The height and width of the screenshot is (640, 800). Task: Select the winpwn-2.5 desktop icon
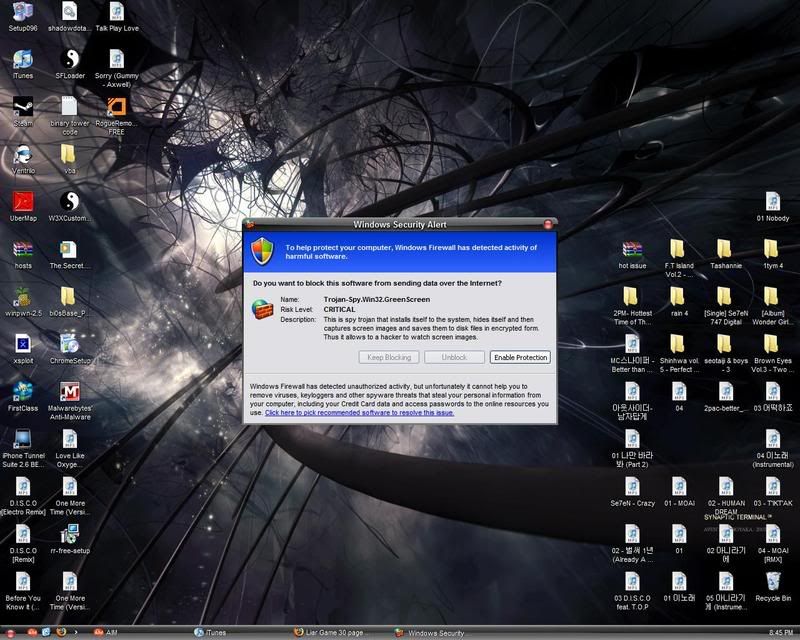click(23, 297)
